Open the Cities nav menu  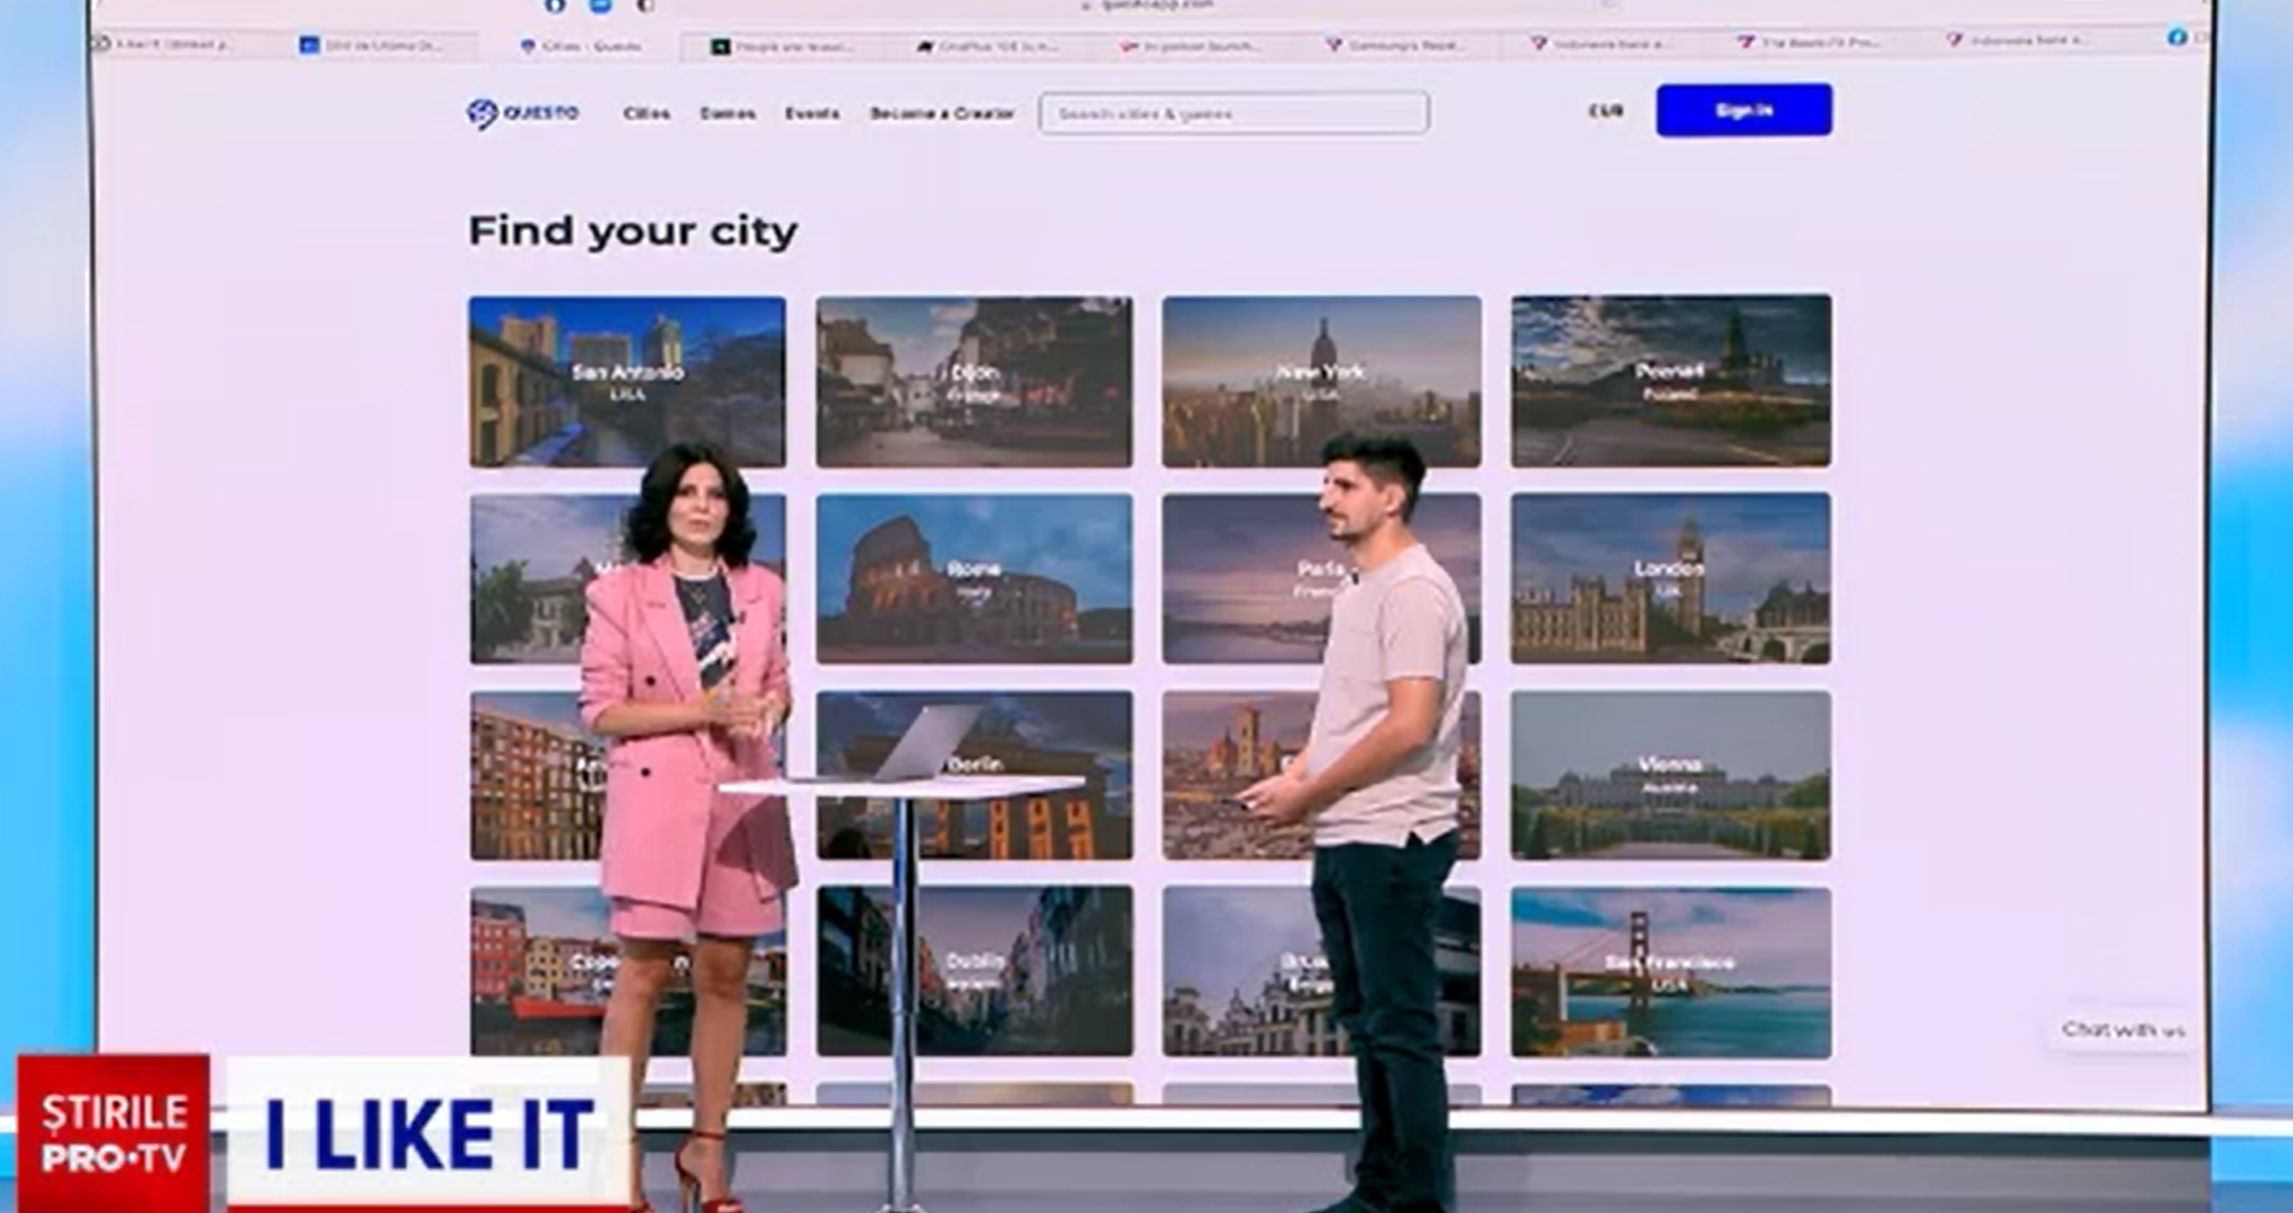tap(646, 113)
